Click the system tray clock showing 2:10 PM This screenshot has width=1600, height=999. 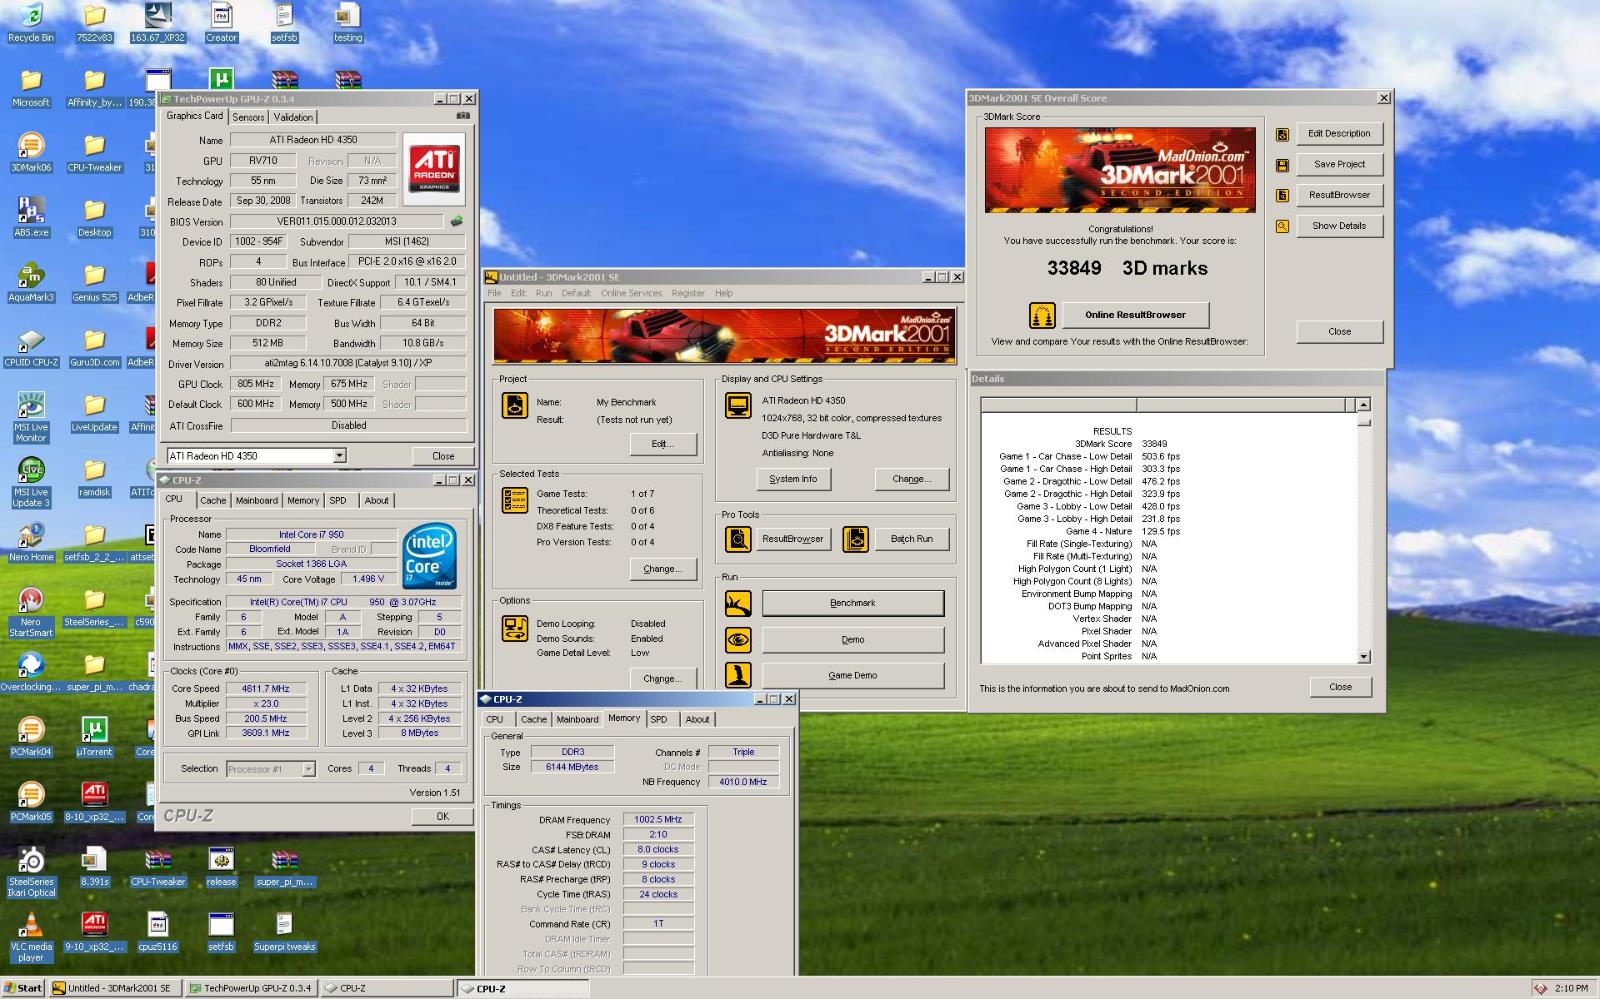1571,988
